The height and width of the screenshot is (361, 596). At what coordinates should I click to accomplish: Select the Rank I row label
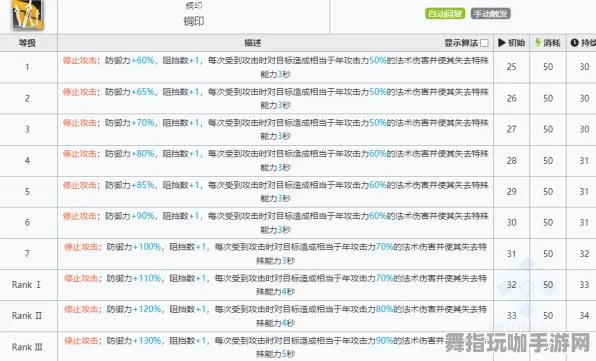26,285
